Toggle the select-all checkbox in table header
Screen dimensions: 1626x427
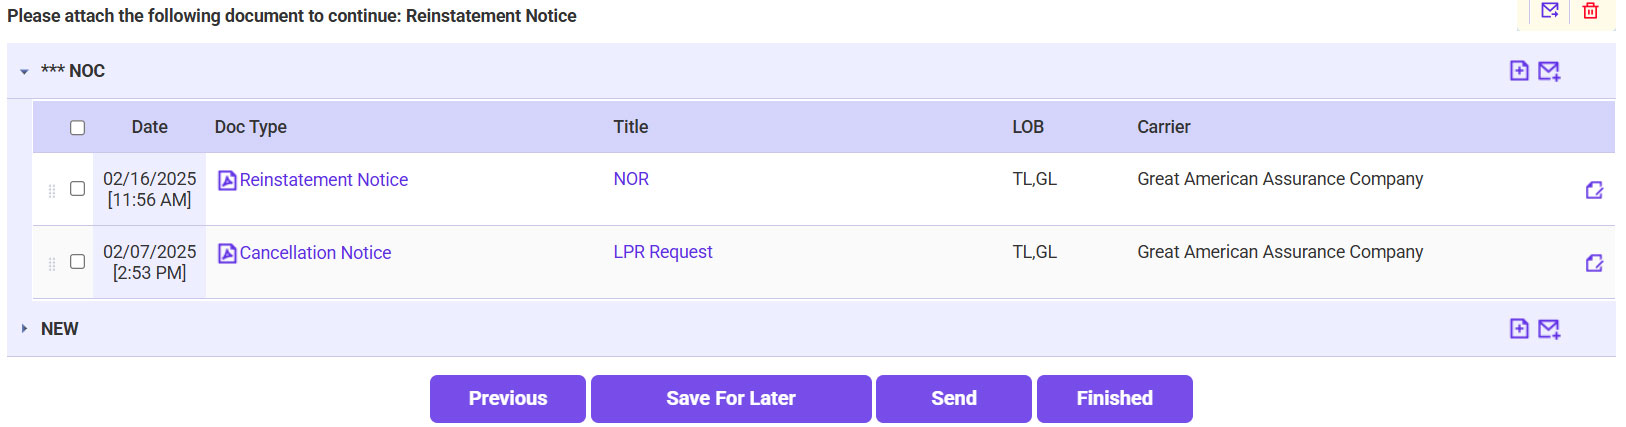[x=77, y=128]
